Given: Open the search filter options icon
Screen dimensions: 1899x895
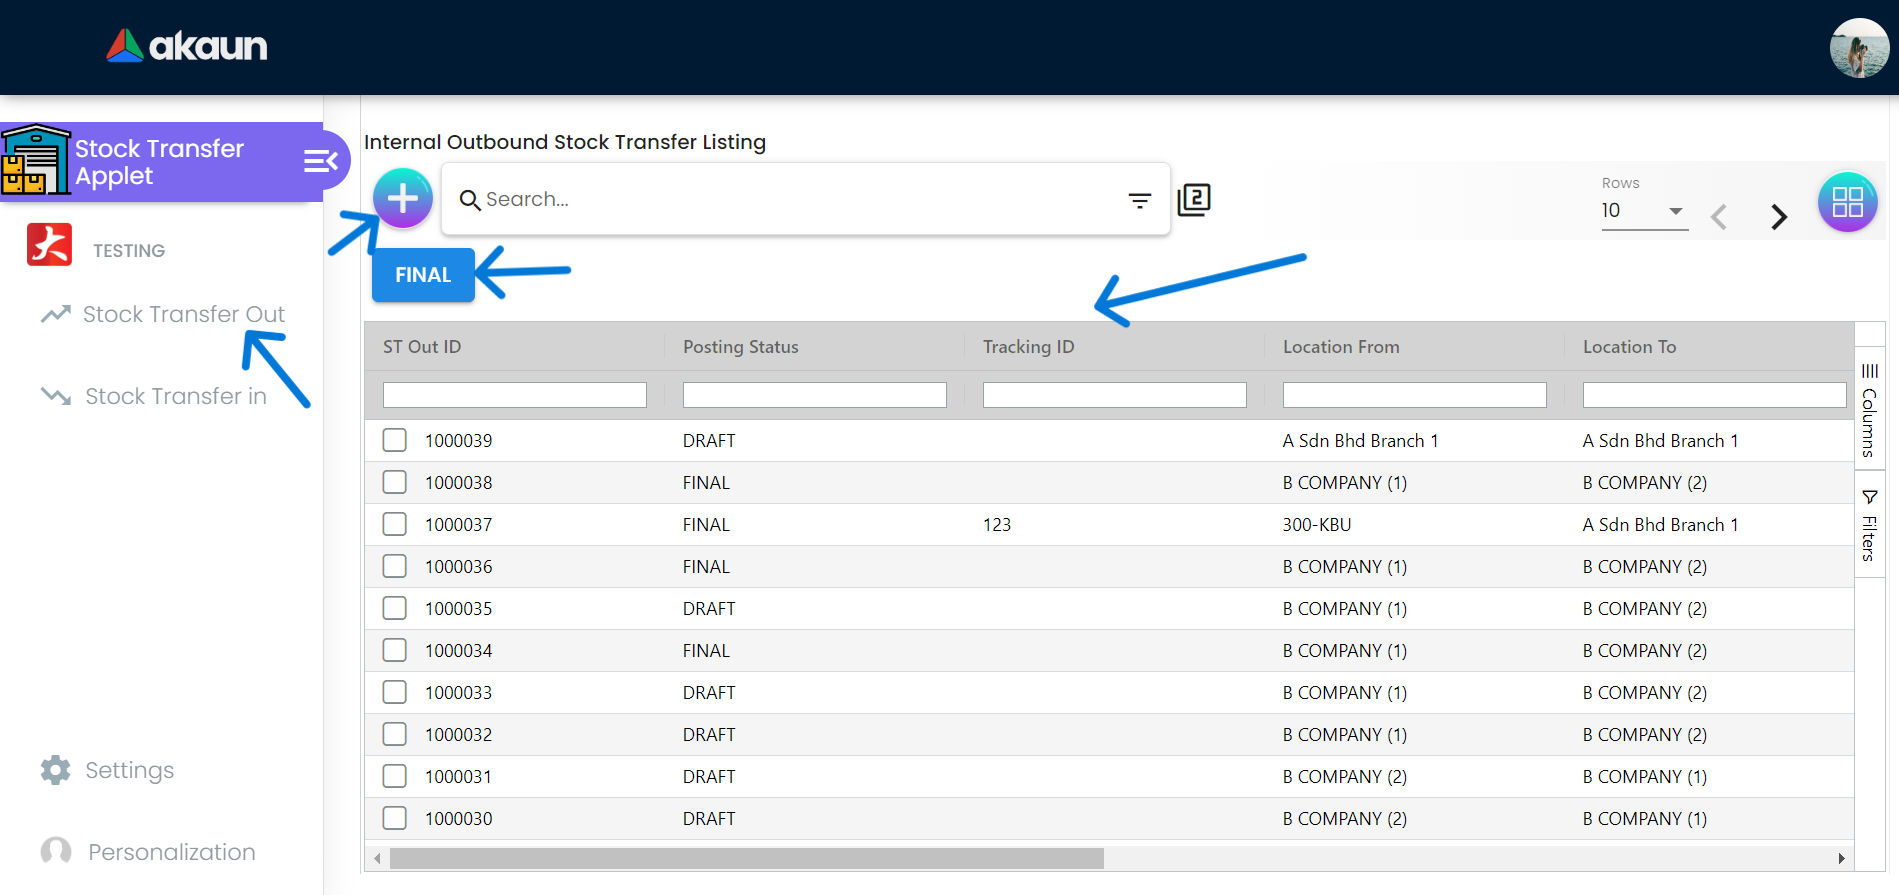Looking at the screenshot, I should coord(1139,200).
